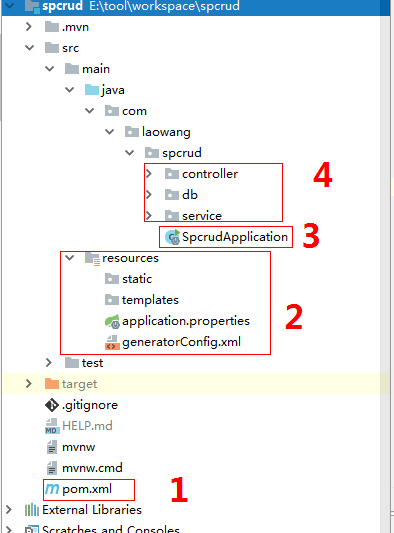Collapse the main folder arrow
Image resolution: width=394 pixels, height=533 pixels.
pos(50,69)
